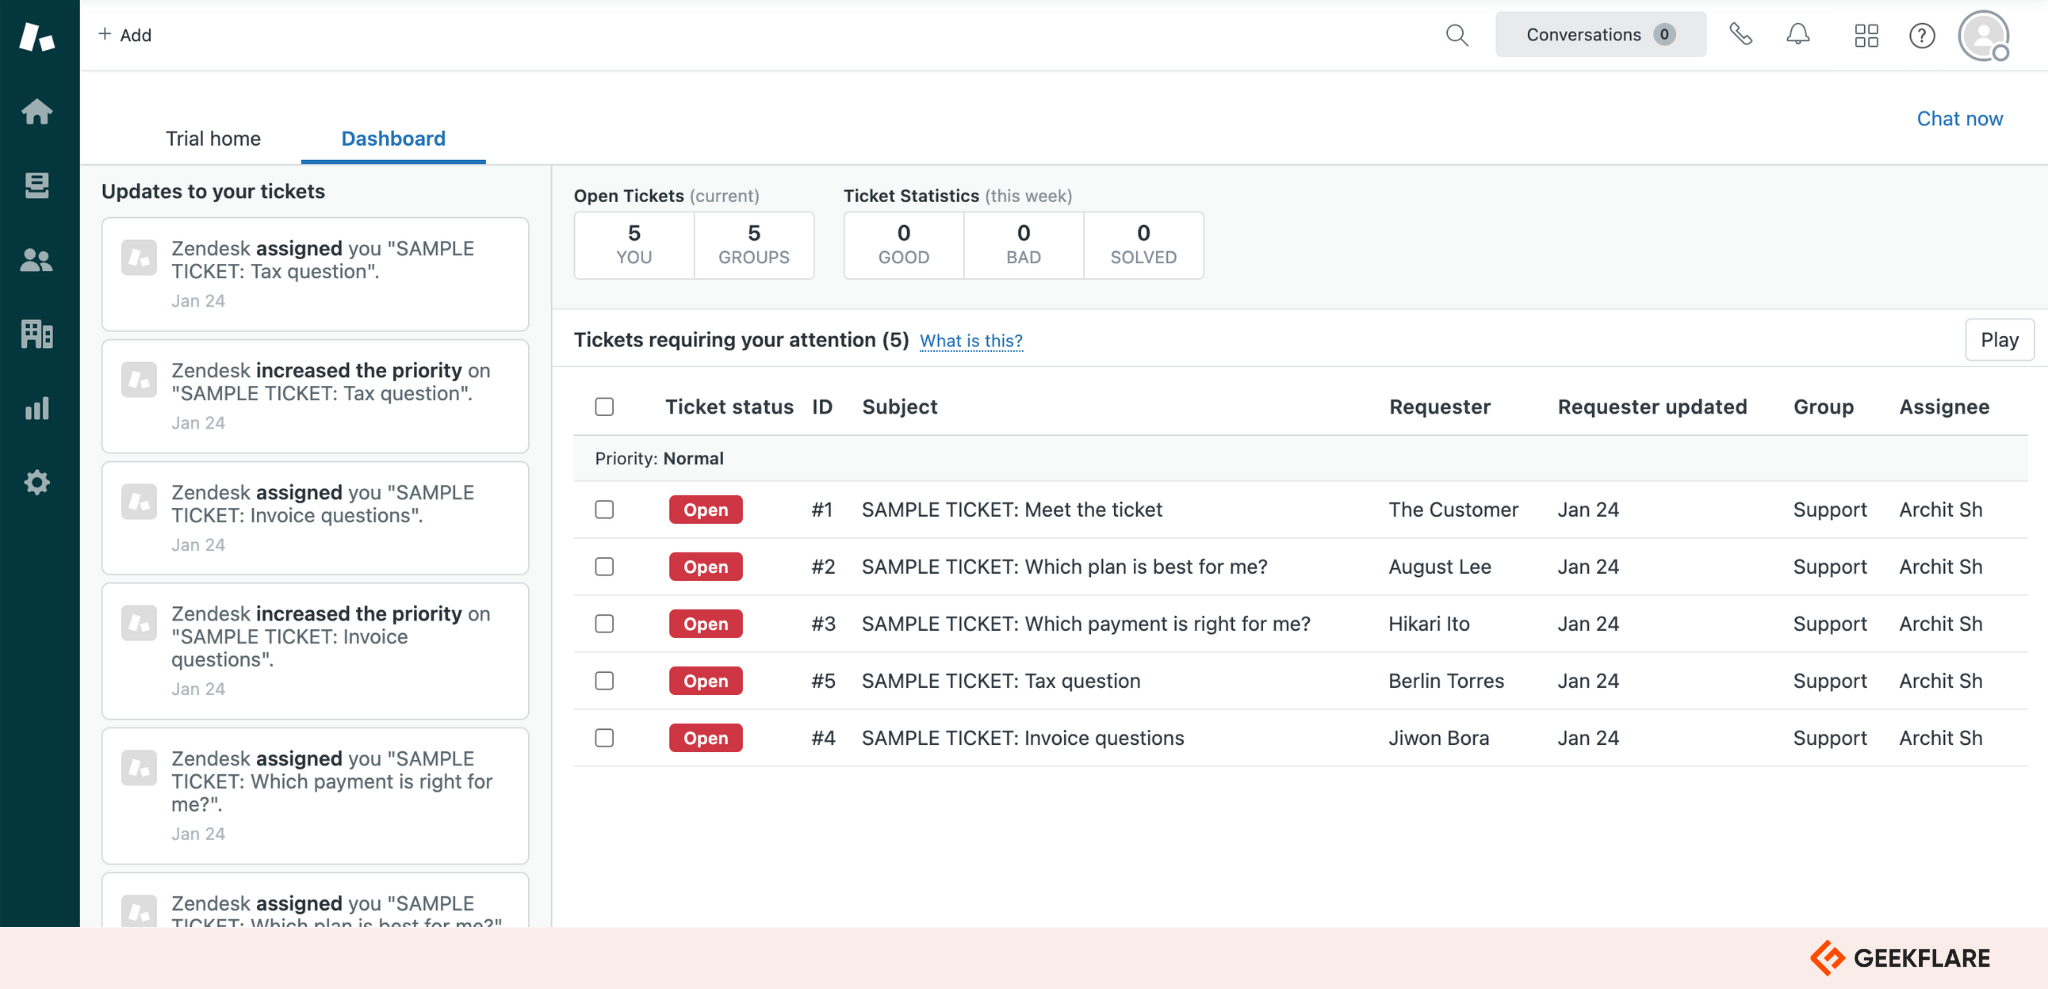Check the box for ticket #5

click(x=604, y=681)
